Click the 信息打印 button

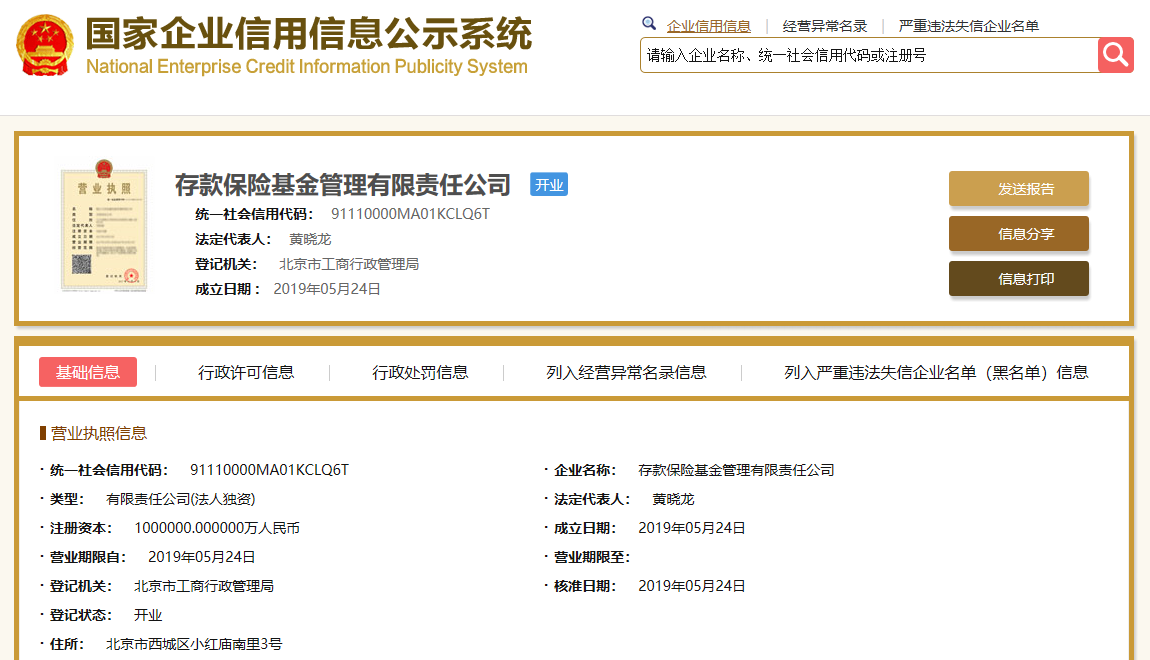tap(1019, 279)
